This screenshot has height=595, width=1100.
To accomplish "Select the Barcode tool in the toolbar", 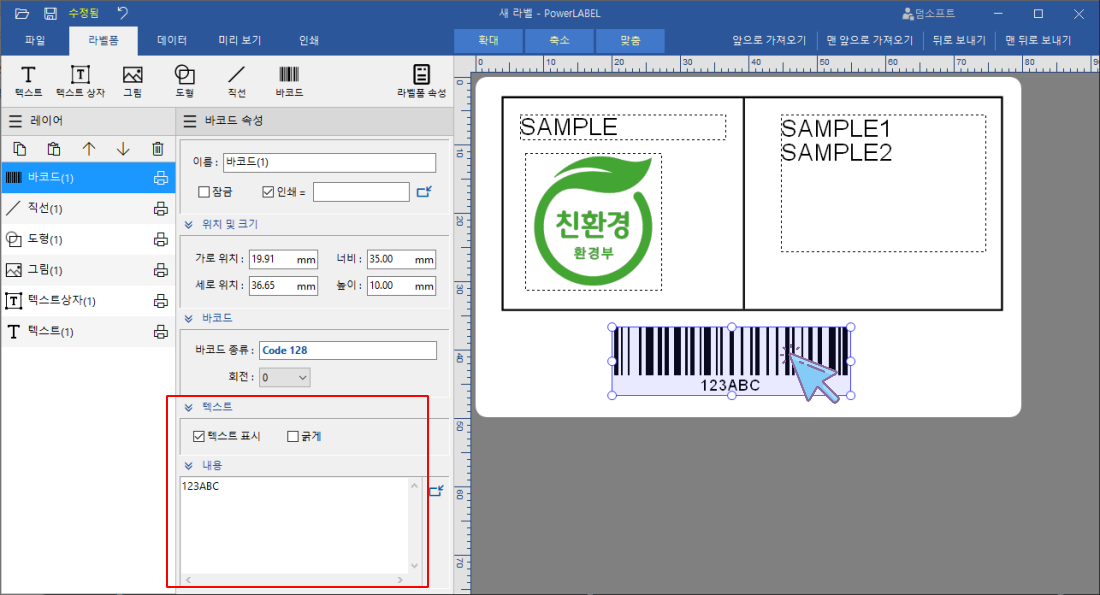I will pyautogui.click(x=289, y=80).
